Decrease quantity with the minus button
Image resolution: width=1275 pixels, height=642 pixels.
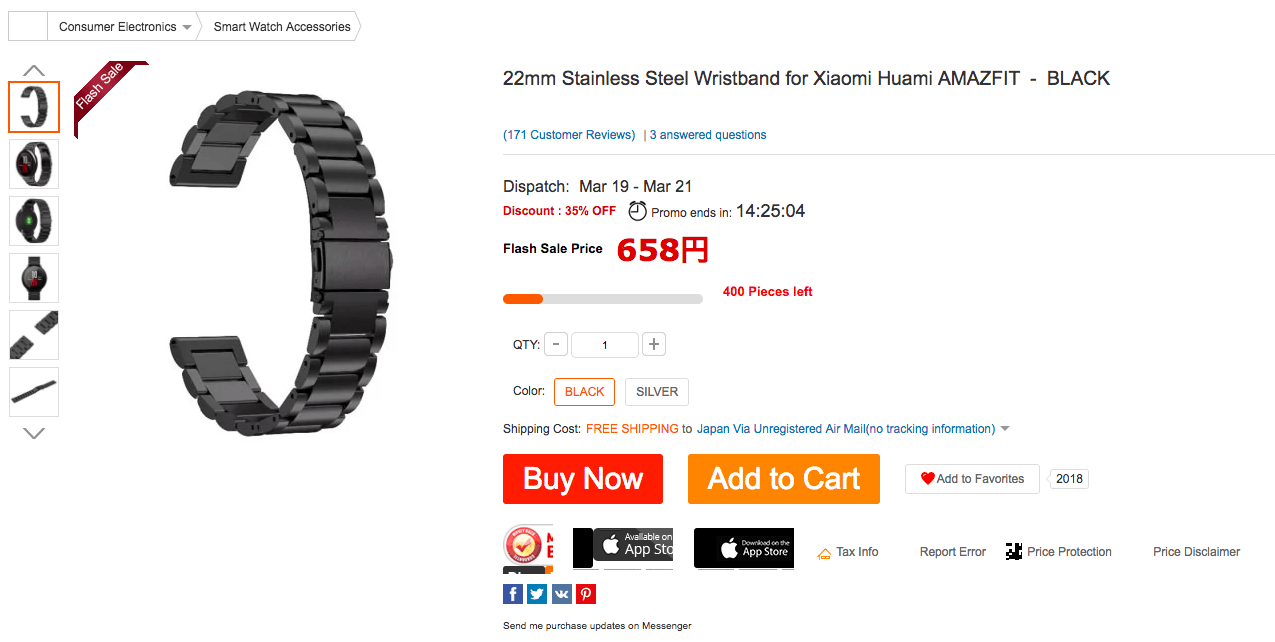point(556,344)
